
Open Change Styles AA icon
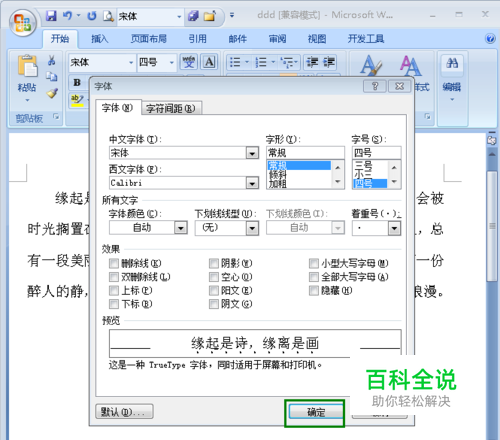coord(410,66)
